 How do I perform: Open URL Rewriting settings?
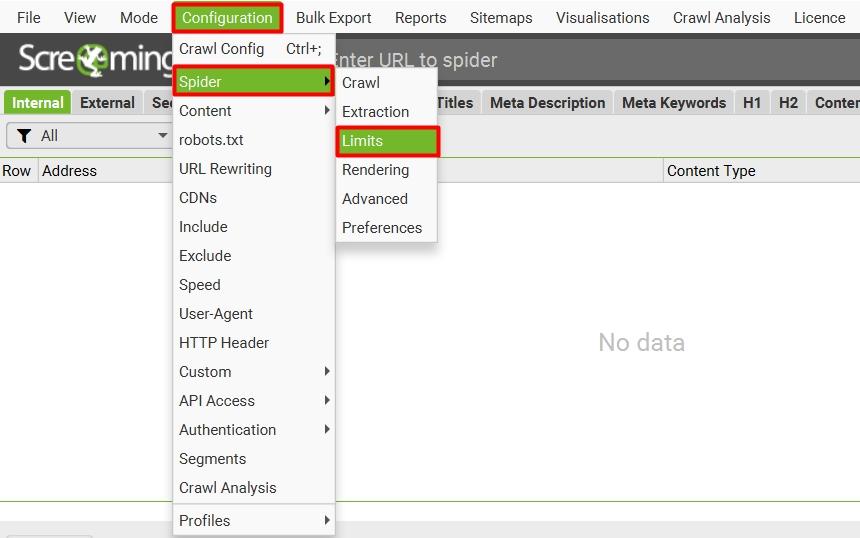tap(225, 169)
